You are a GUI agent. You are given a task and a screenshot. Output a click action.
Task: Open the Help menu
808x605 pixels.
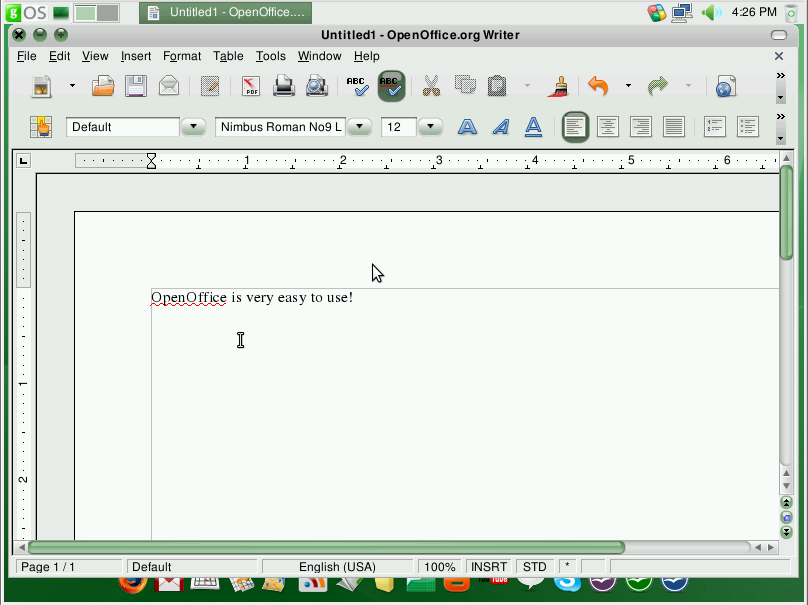[367, 56]
